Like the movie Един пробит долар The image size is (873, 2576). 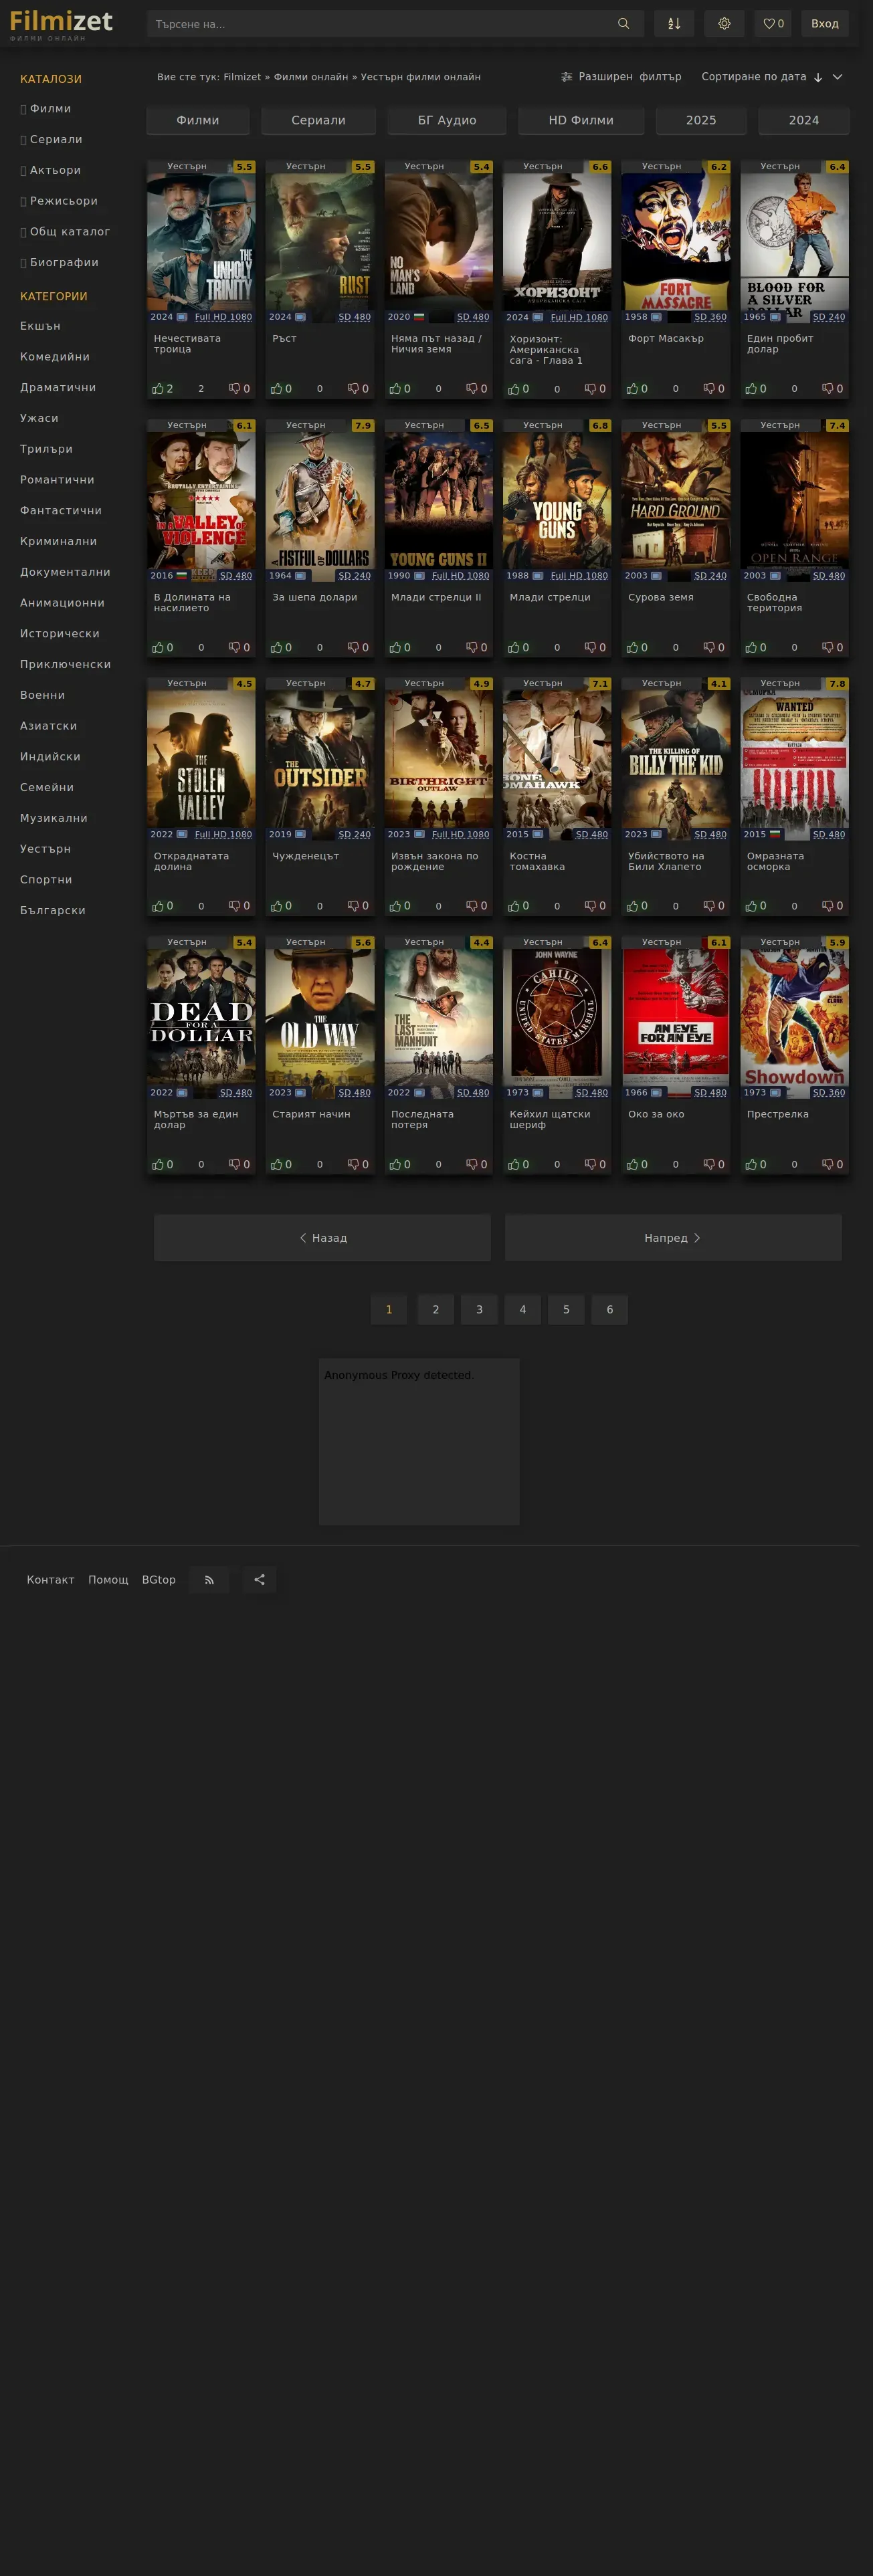point(756,389)
